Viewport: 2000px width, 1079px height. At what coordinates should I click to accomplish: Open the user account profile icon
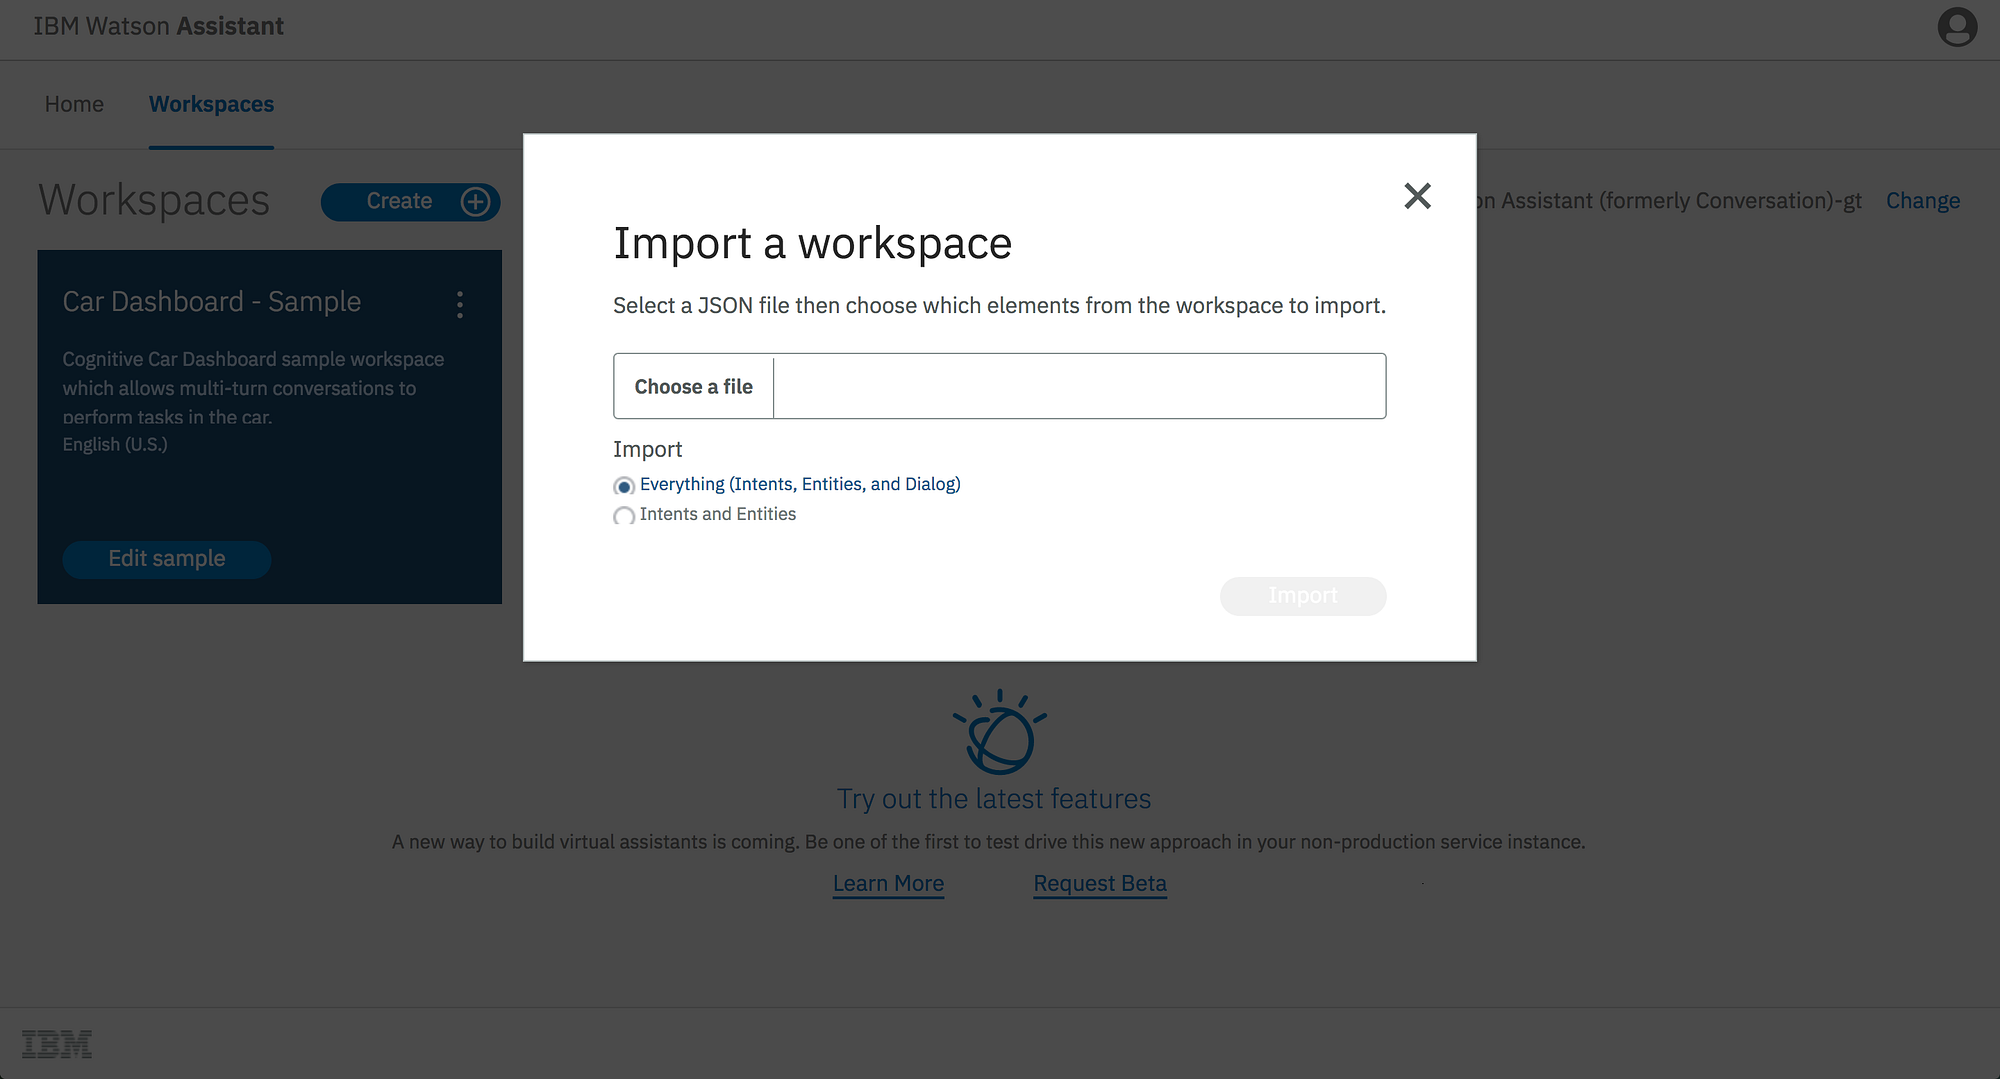click(x=1957, y=27)
